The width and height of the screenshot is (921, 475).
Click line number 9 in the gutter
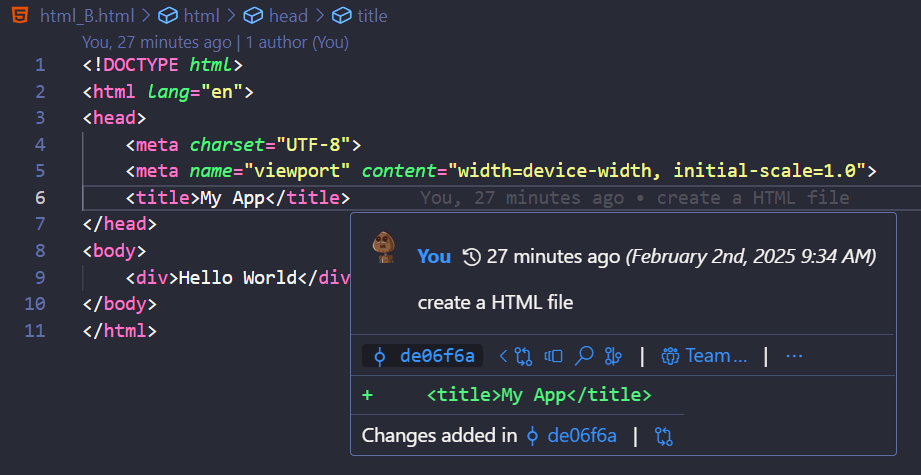(x=39, y=277)
